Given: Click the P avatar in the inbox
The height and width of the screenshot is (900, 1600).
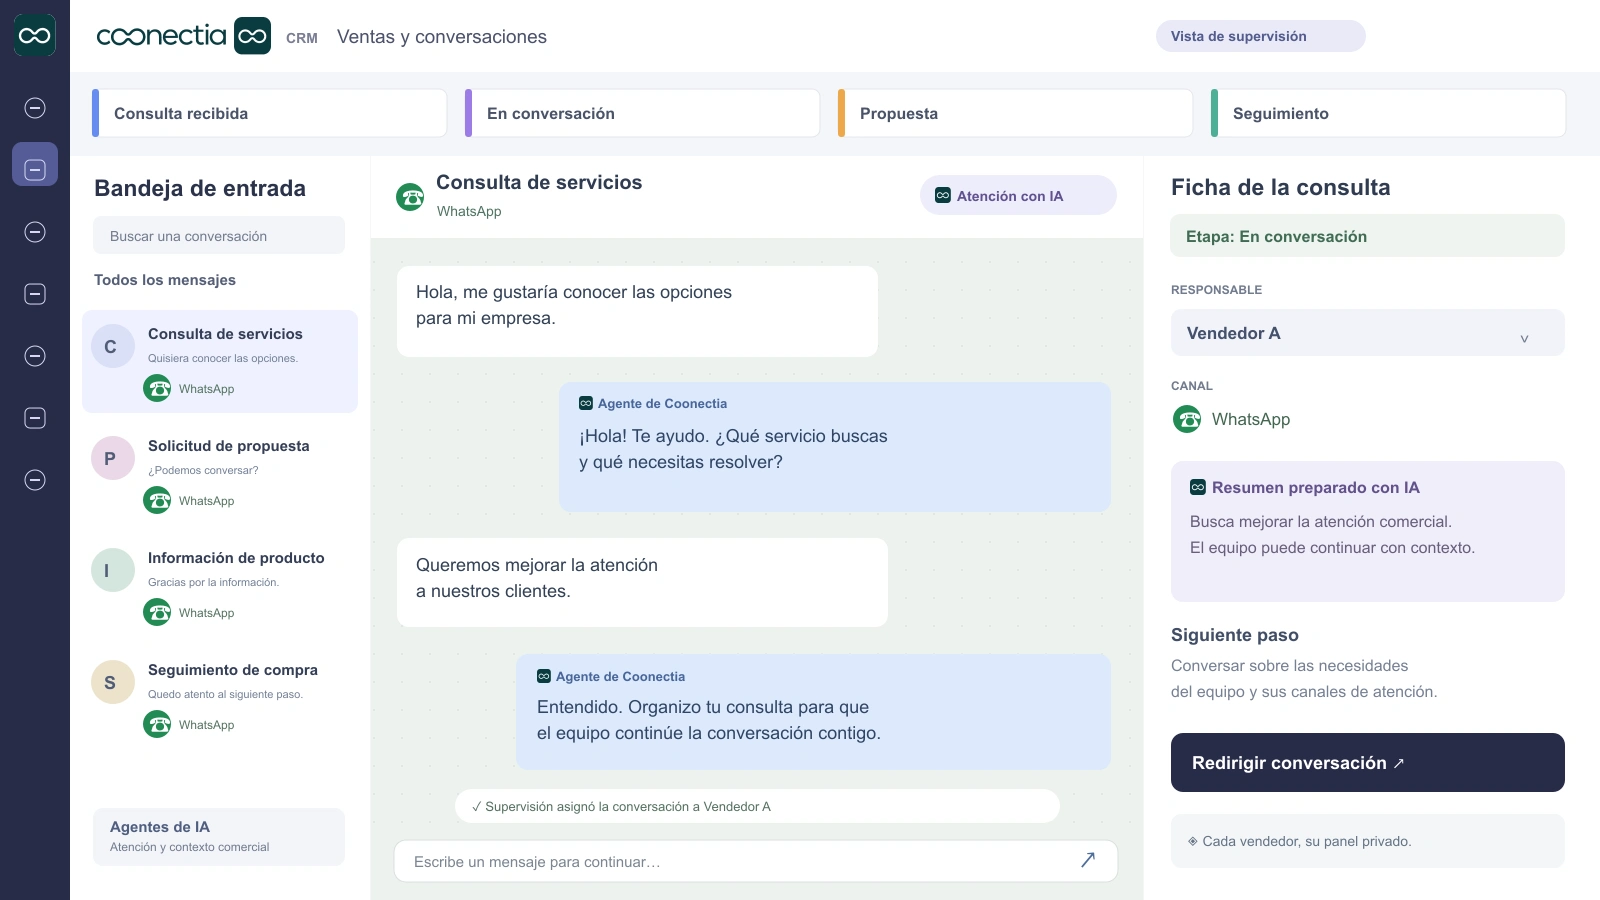Looking at the screenshot, I should [x=112, y=458].
